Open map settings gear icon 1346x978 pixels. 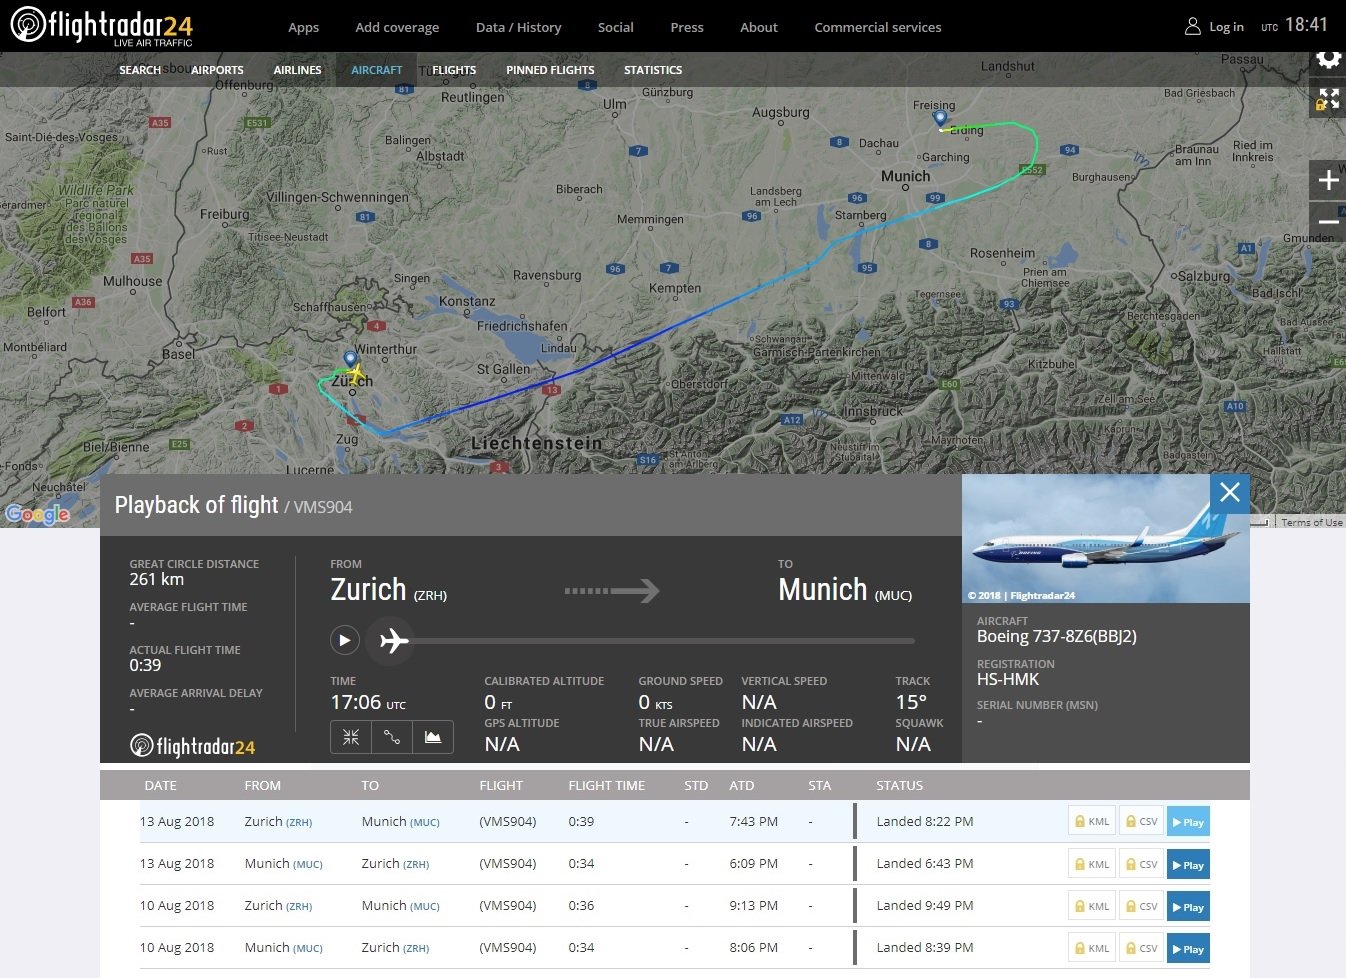(1328, 58)
